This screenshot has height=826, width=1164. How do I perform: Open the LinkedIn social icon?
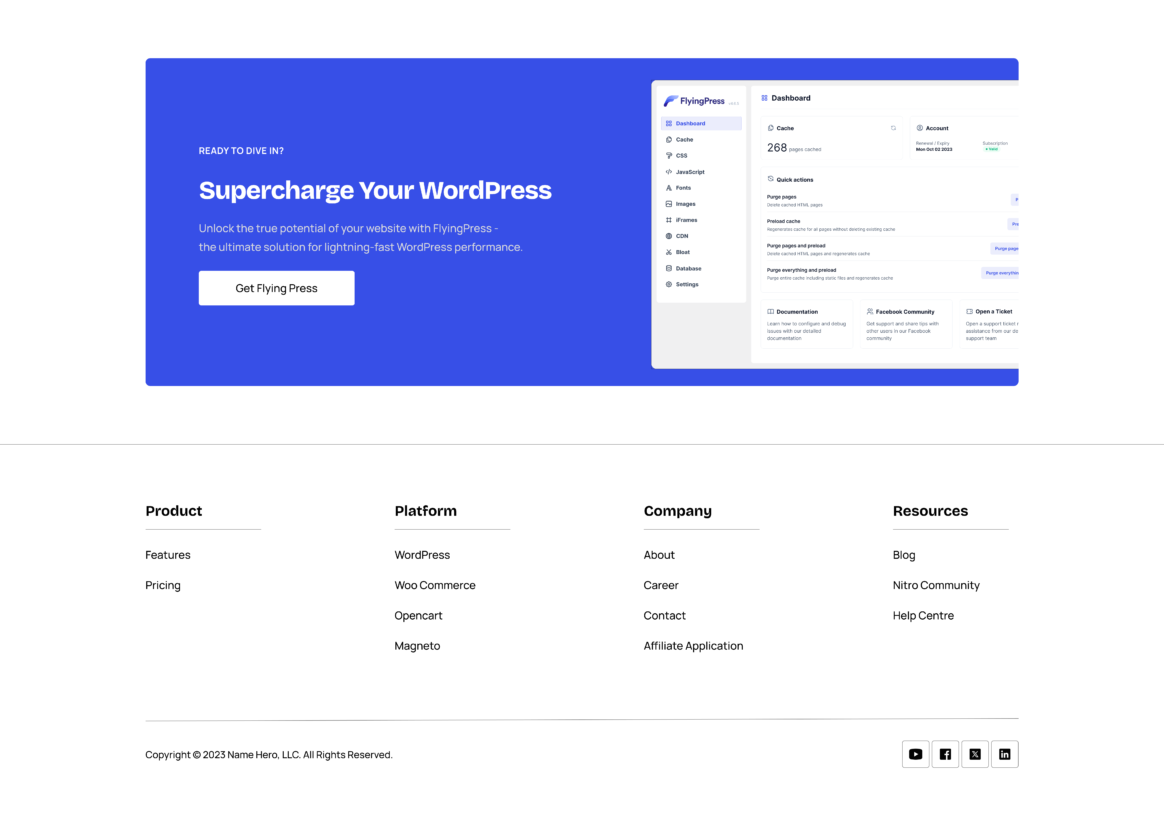click(1004, 754)
